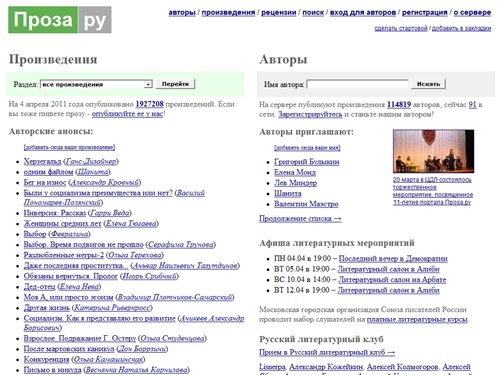
Task: Open author 'Ольга Студенцова' page
Action: tap(172, 338)
